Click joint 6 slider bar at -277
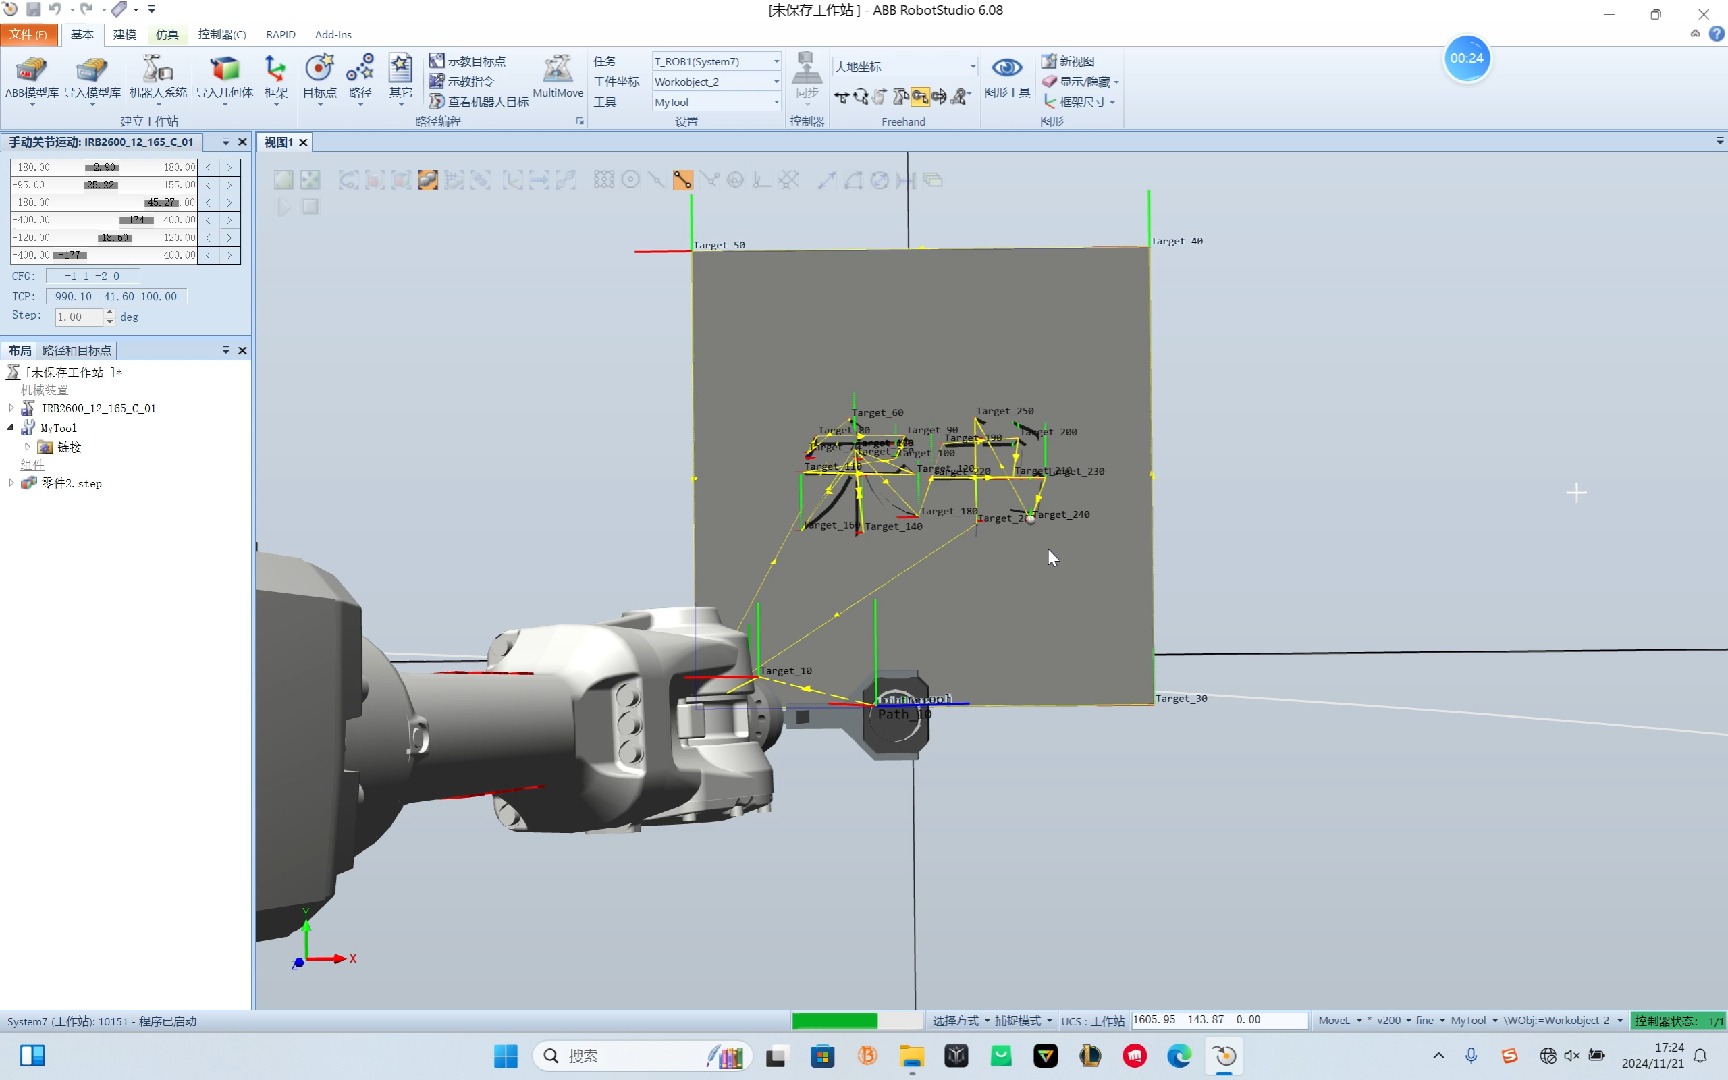The width and height of the screenshot is (1728, 1080). (70, 255)
